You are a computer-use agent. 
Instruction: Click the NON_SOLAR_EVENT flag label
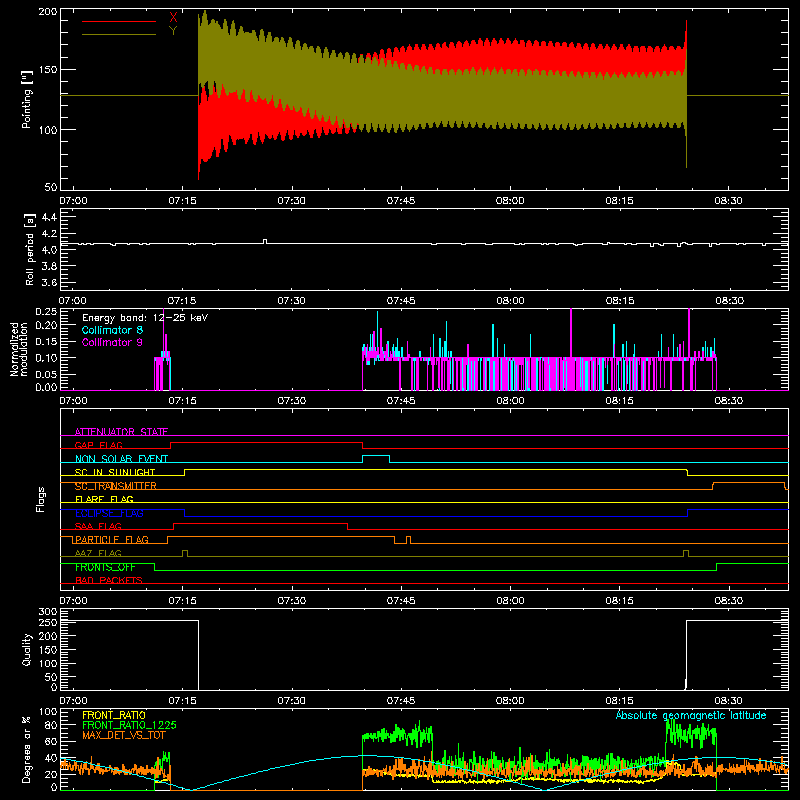click(121, 459)
